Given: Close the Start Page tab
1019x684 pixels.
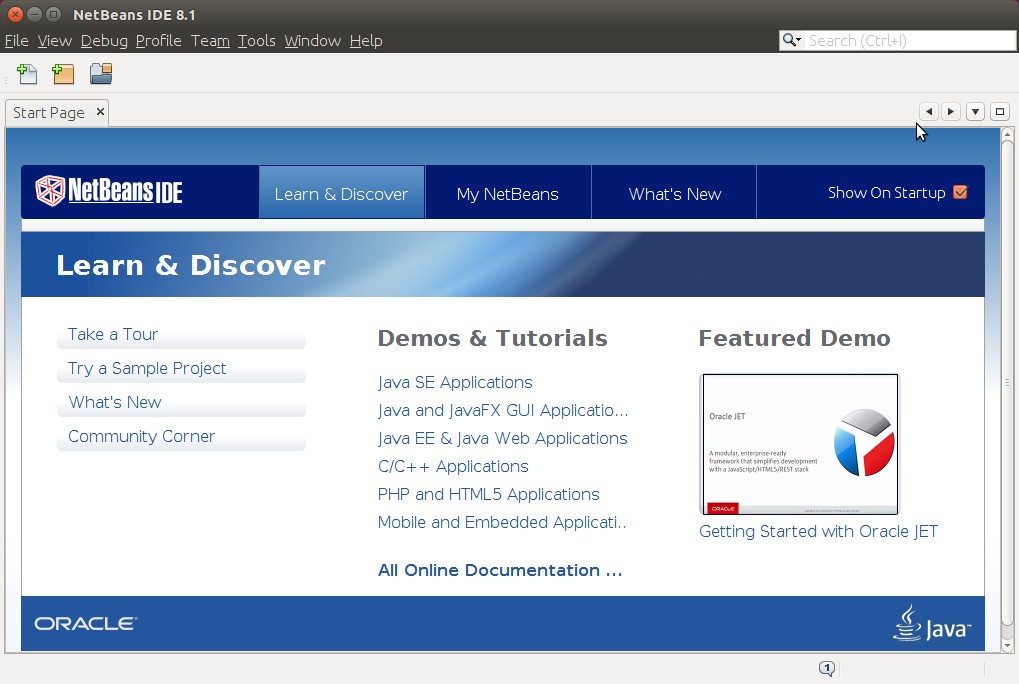Looking at the screenshot, I should [100, 112].
